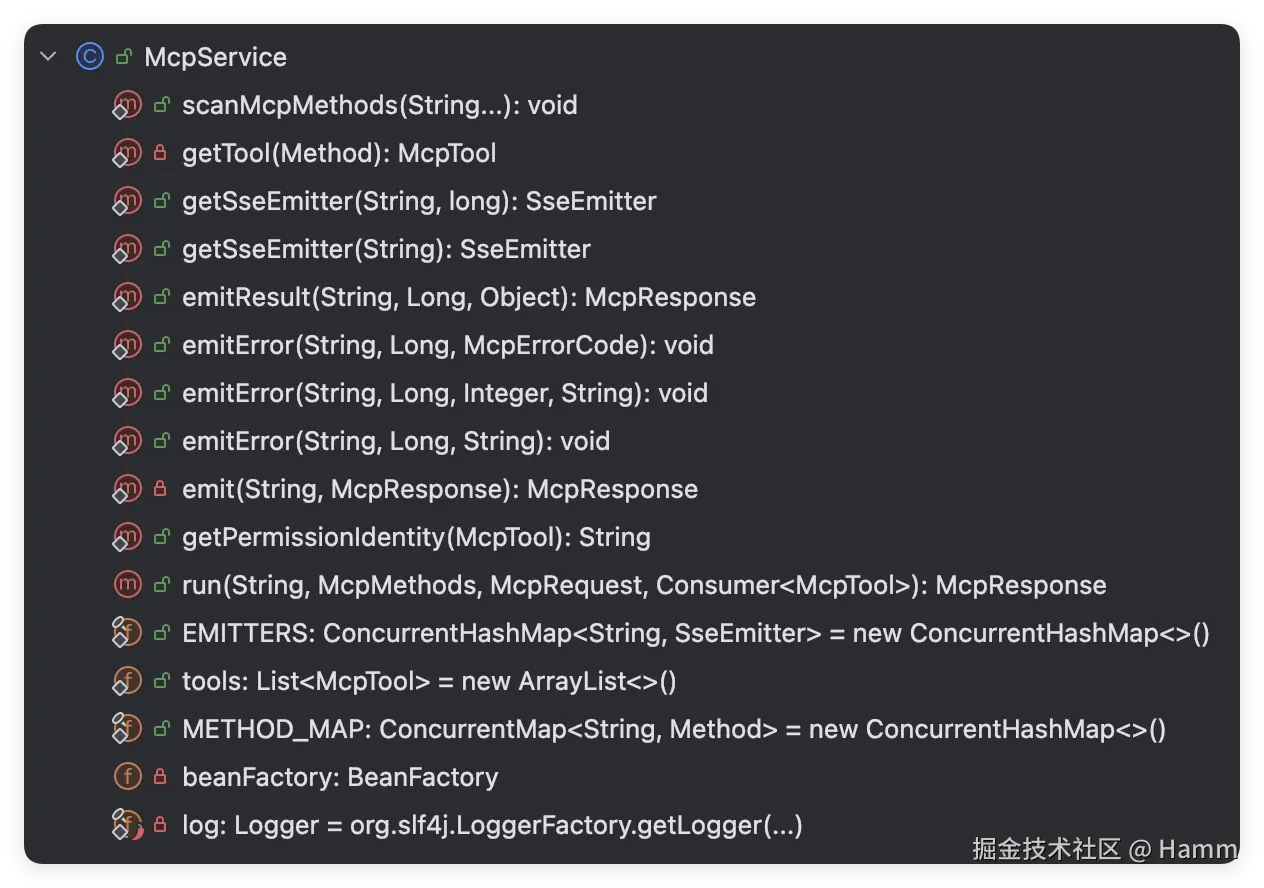Select emitError with Integer and String parameters
Image resolution: width=1264 pixels, height=888 pixels.
coord(444,393)
